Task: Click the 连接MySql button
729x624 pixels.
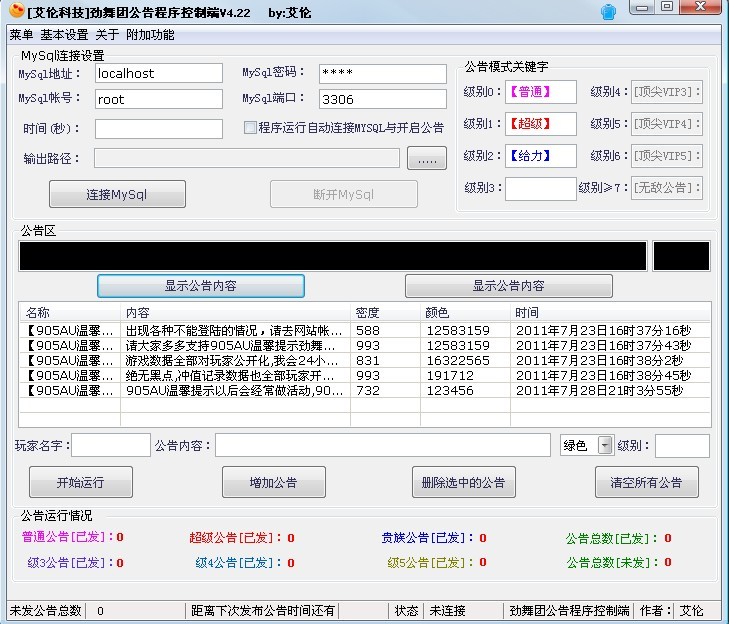Action: pos(117,194)
